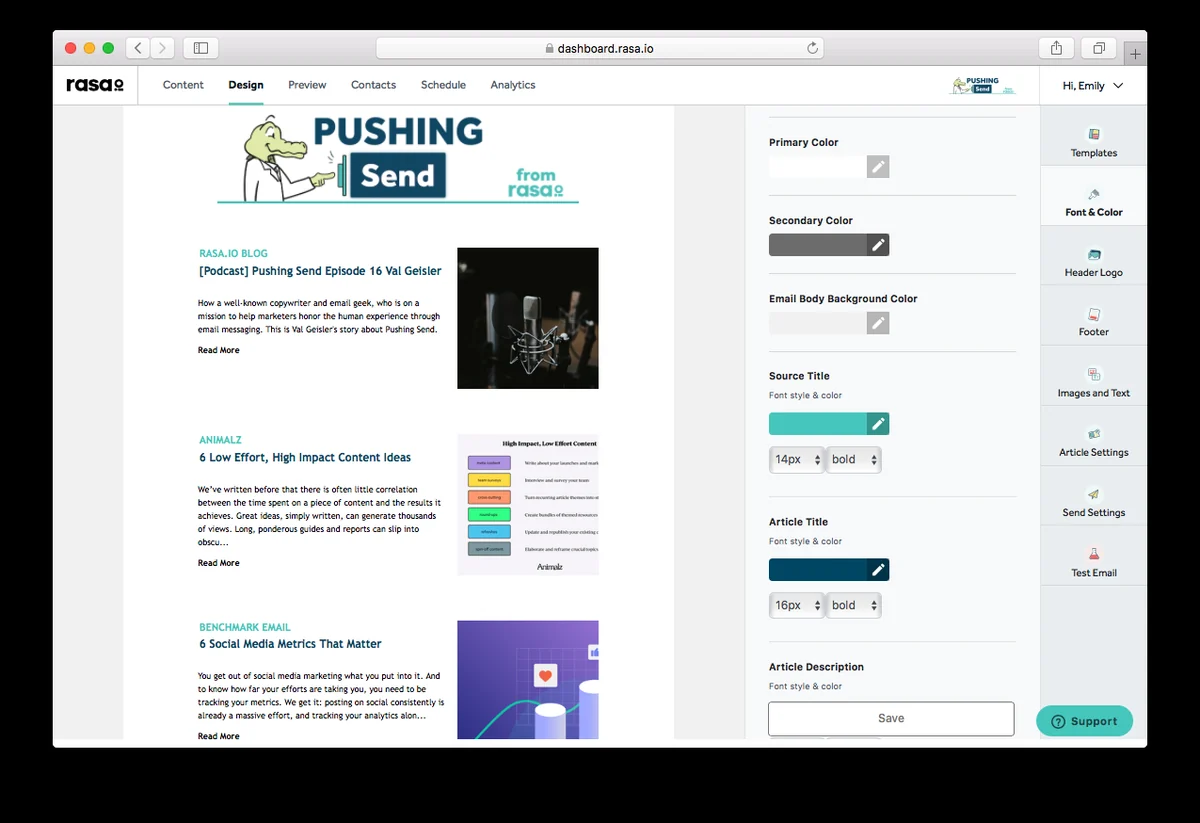Image resolution: width=1200 pixels, height=823 pixels.
Task: Open the Templates sidebar icon
Action: pyautogui.click(x=1094, y=134)
